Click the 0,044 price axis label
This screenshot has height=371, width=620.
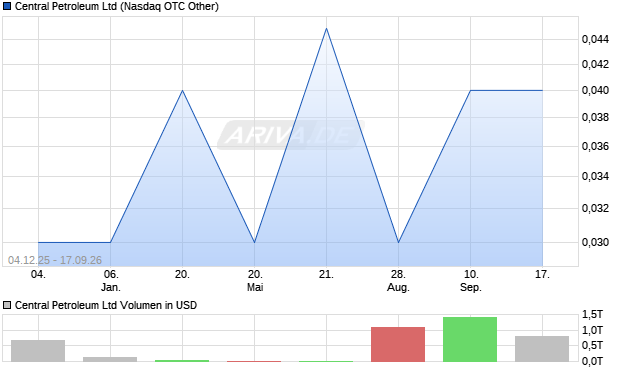(x=595, y=39)
